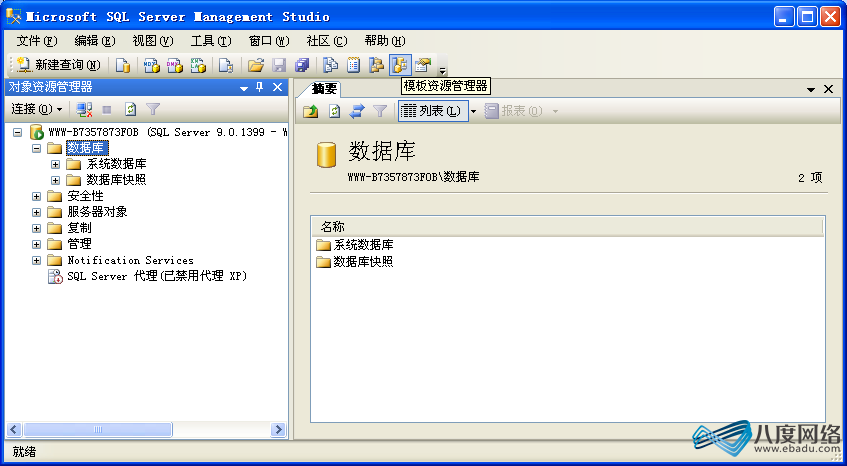This screenshot has width=847, height=466.
Task: Show the Registered Servers window
Action: pos(330,65)
